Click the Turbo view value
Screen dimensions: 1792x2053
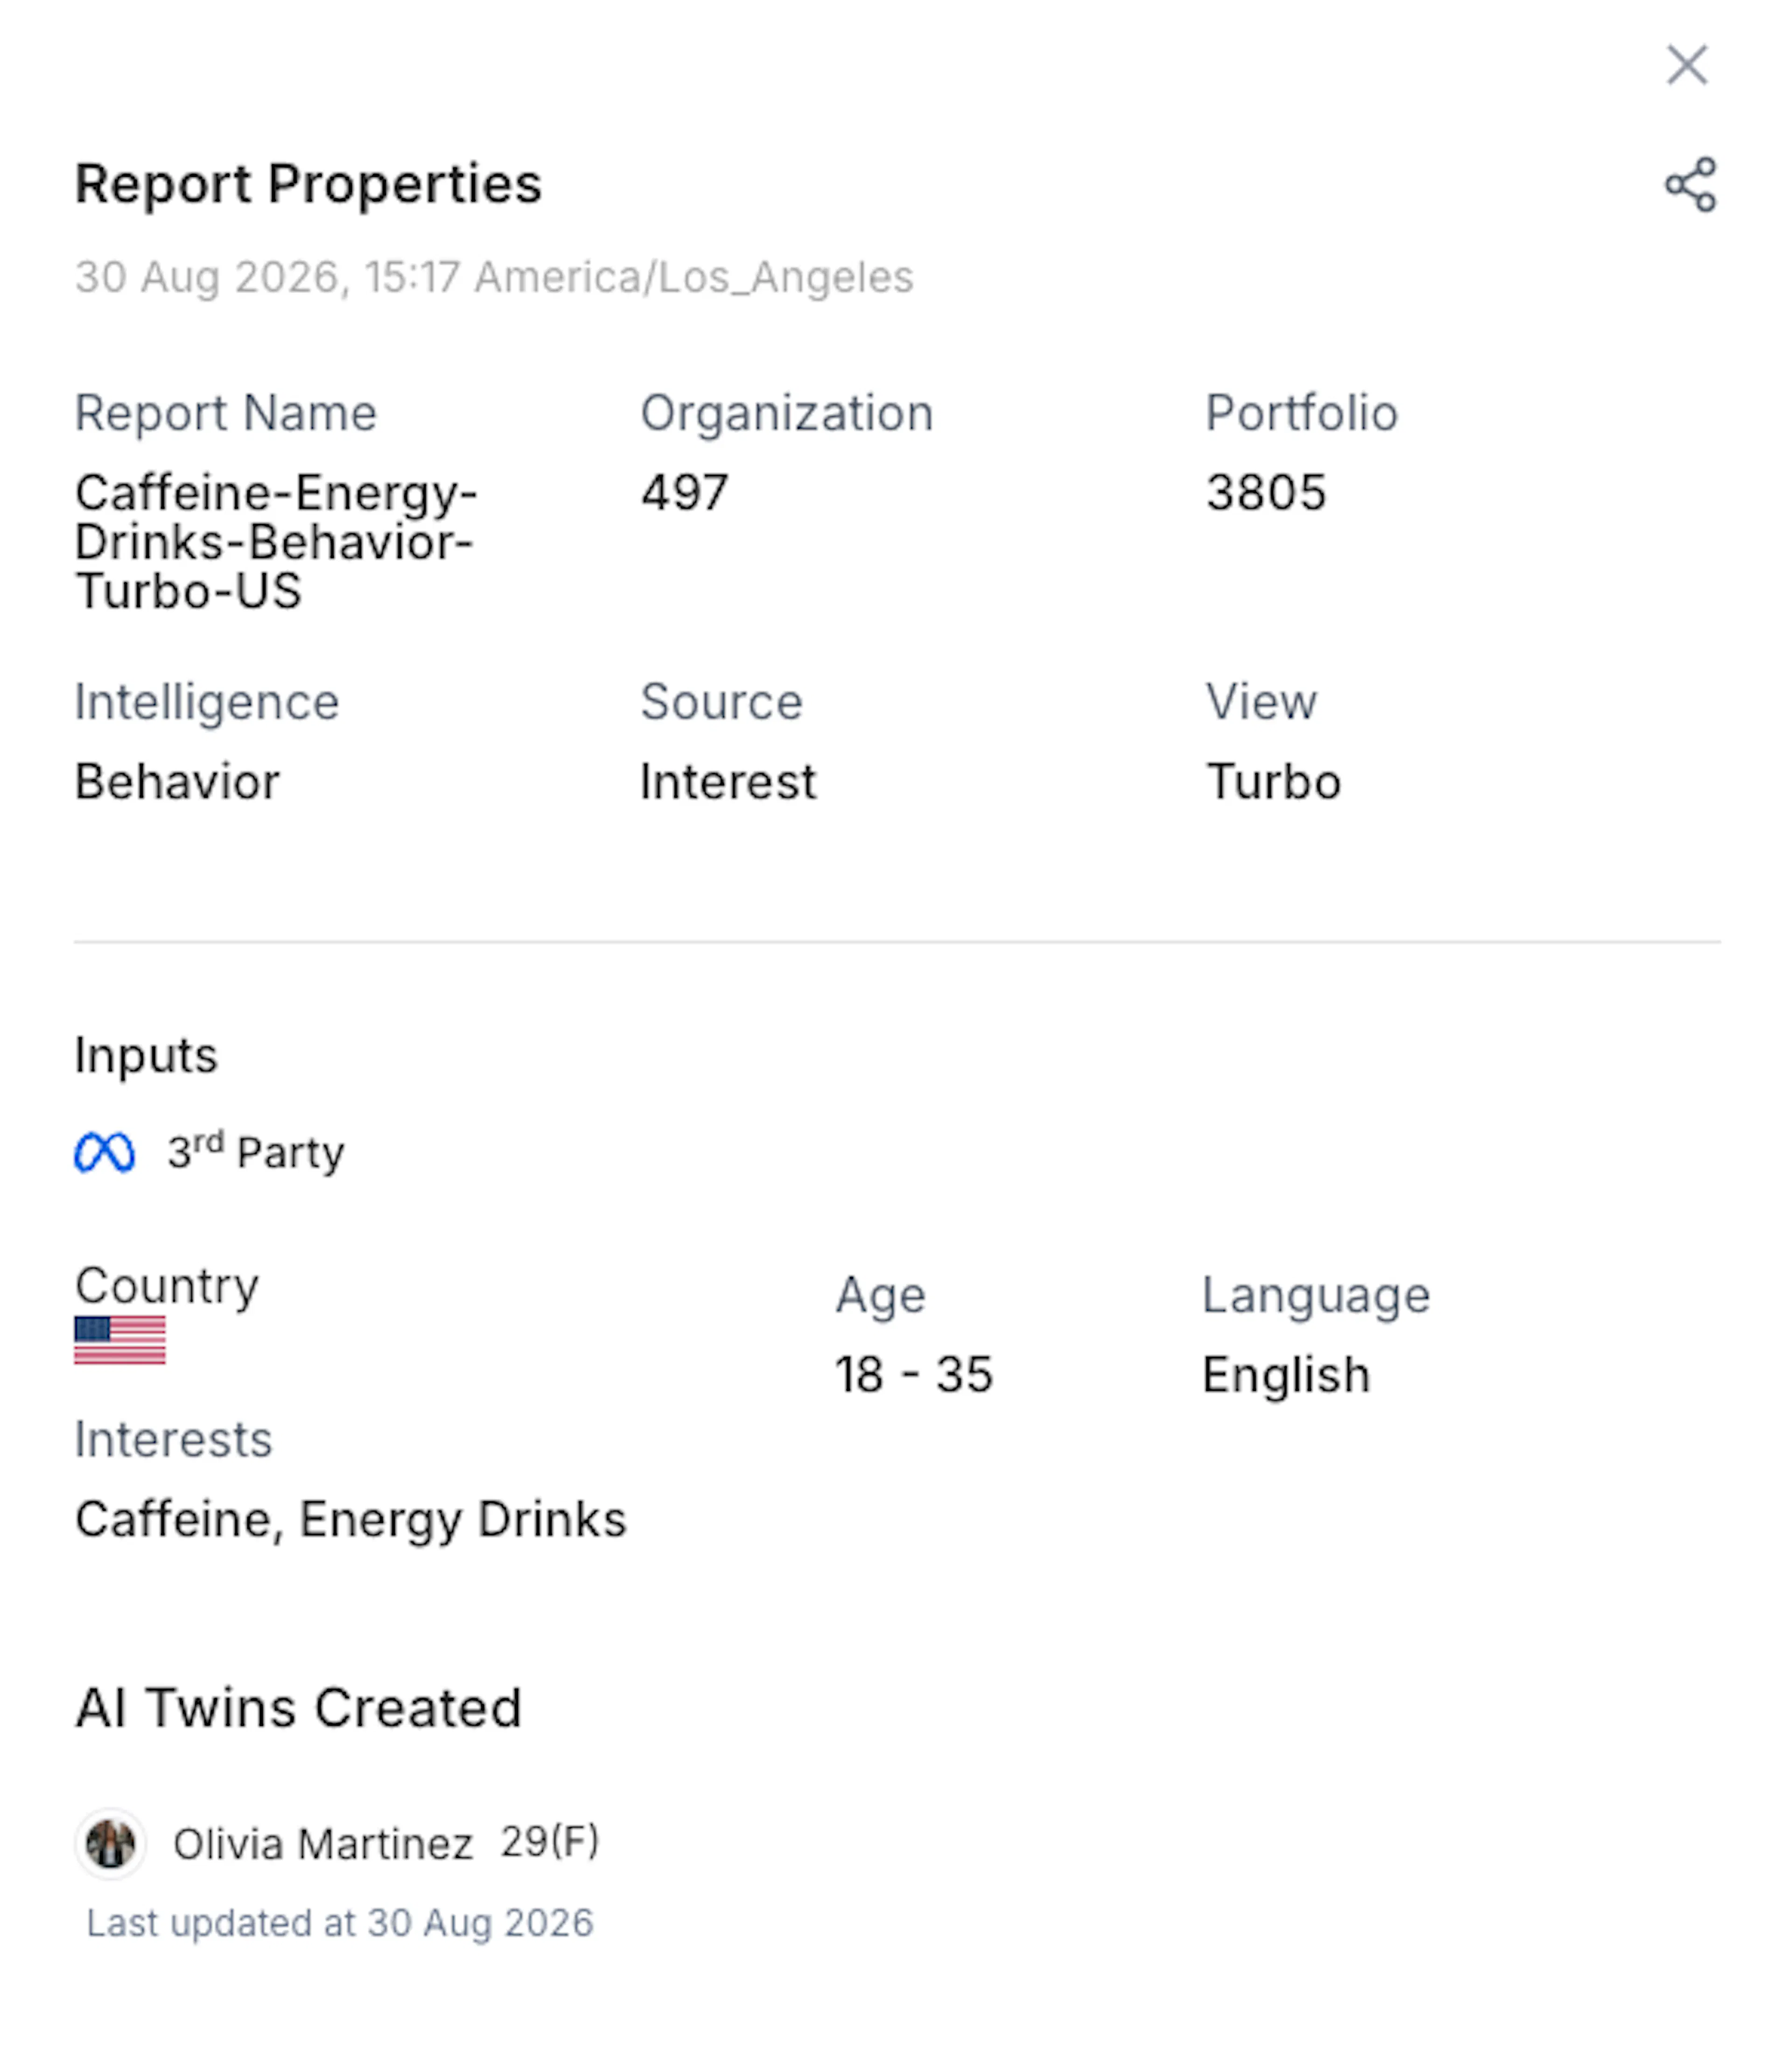click(1273, 781)
